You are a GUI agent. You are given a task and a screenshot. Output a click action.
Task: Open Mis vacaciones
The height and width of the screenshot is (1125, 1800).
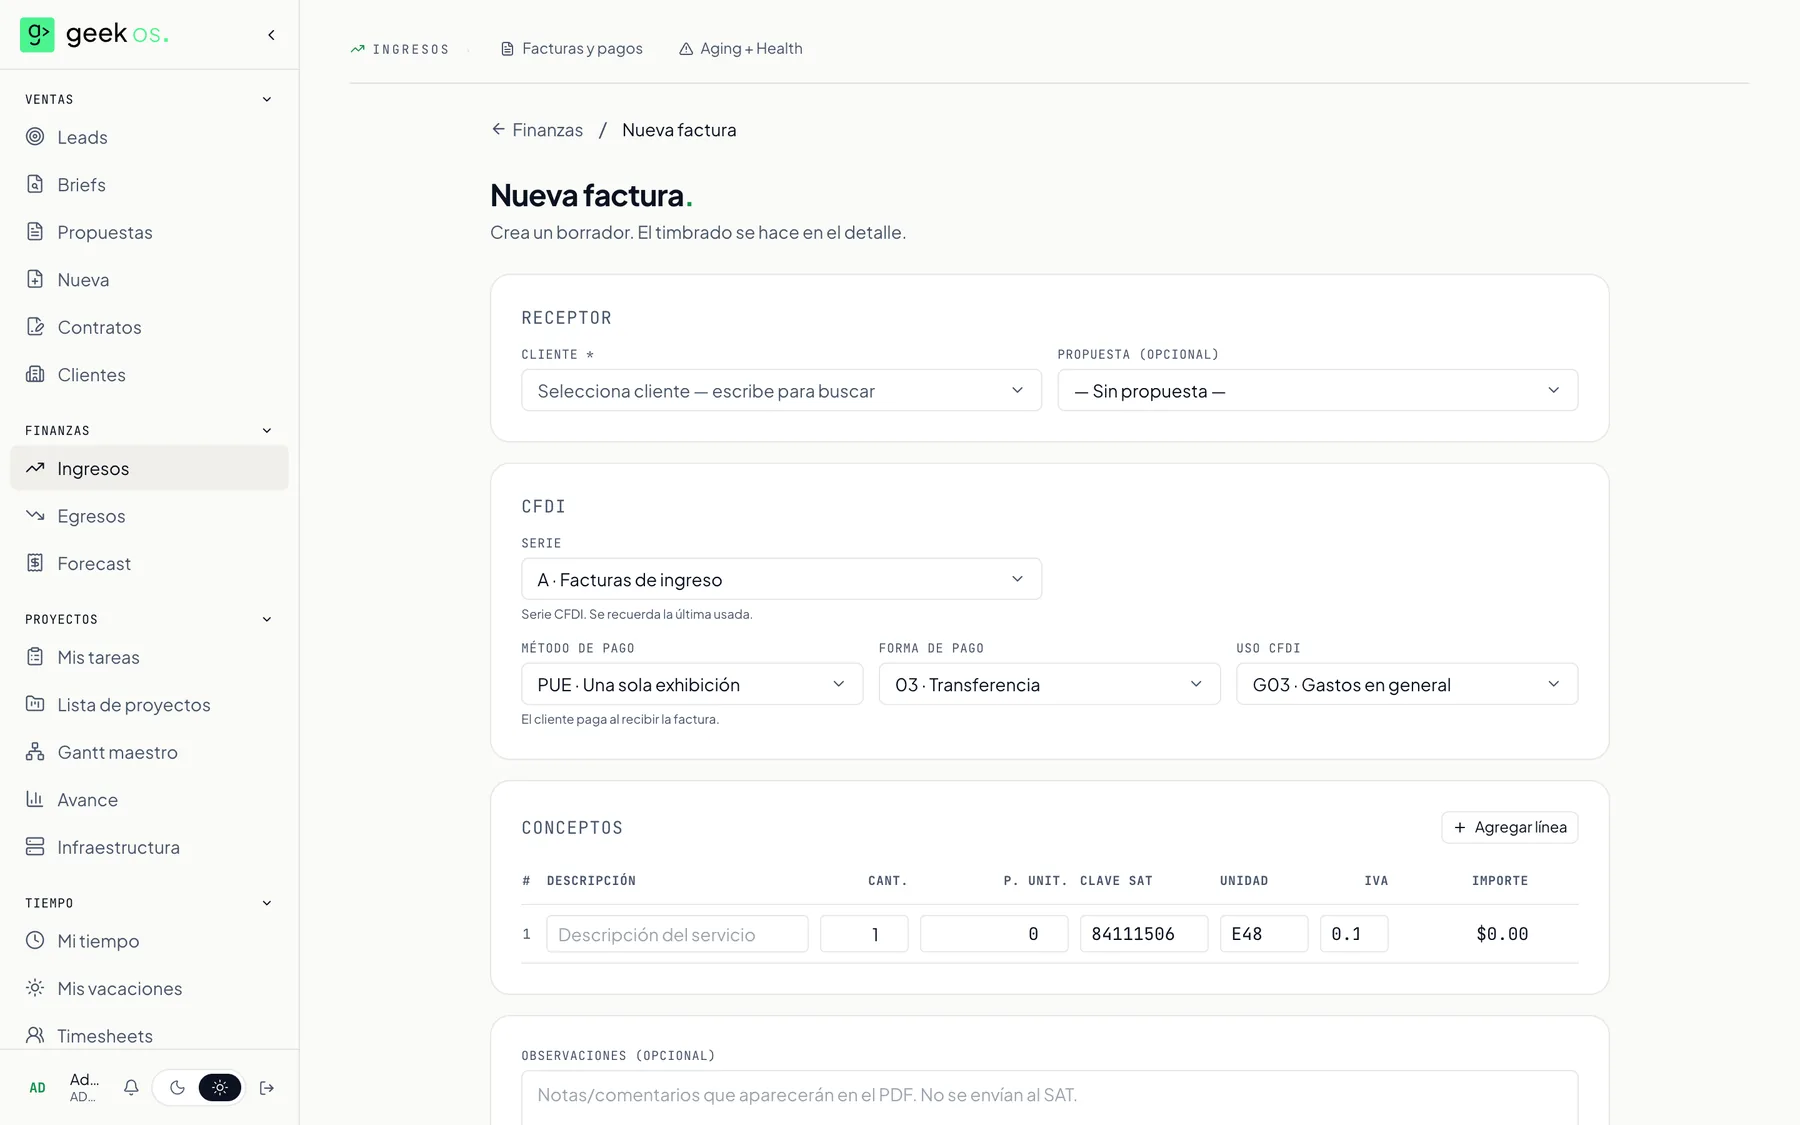tap(149, 988)
